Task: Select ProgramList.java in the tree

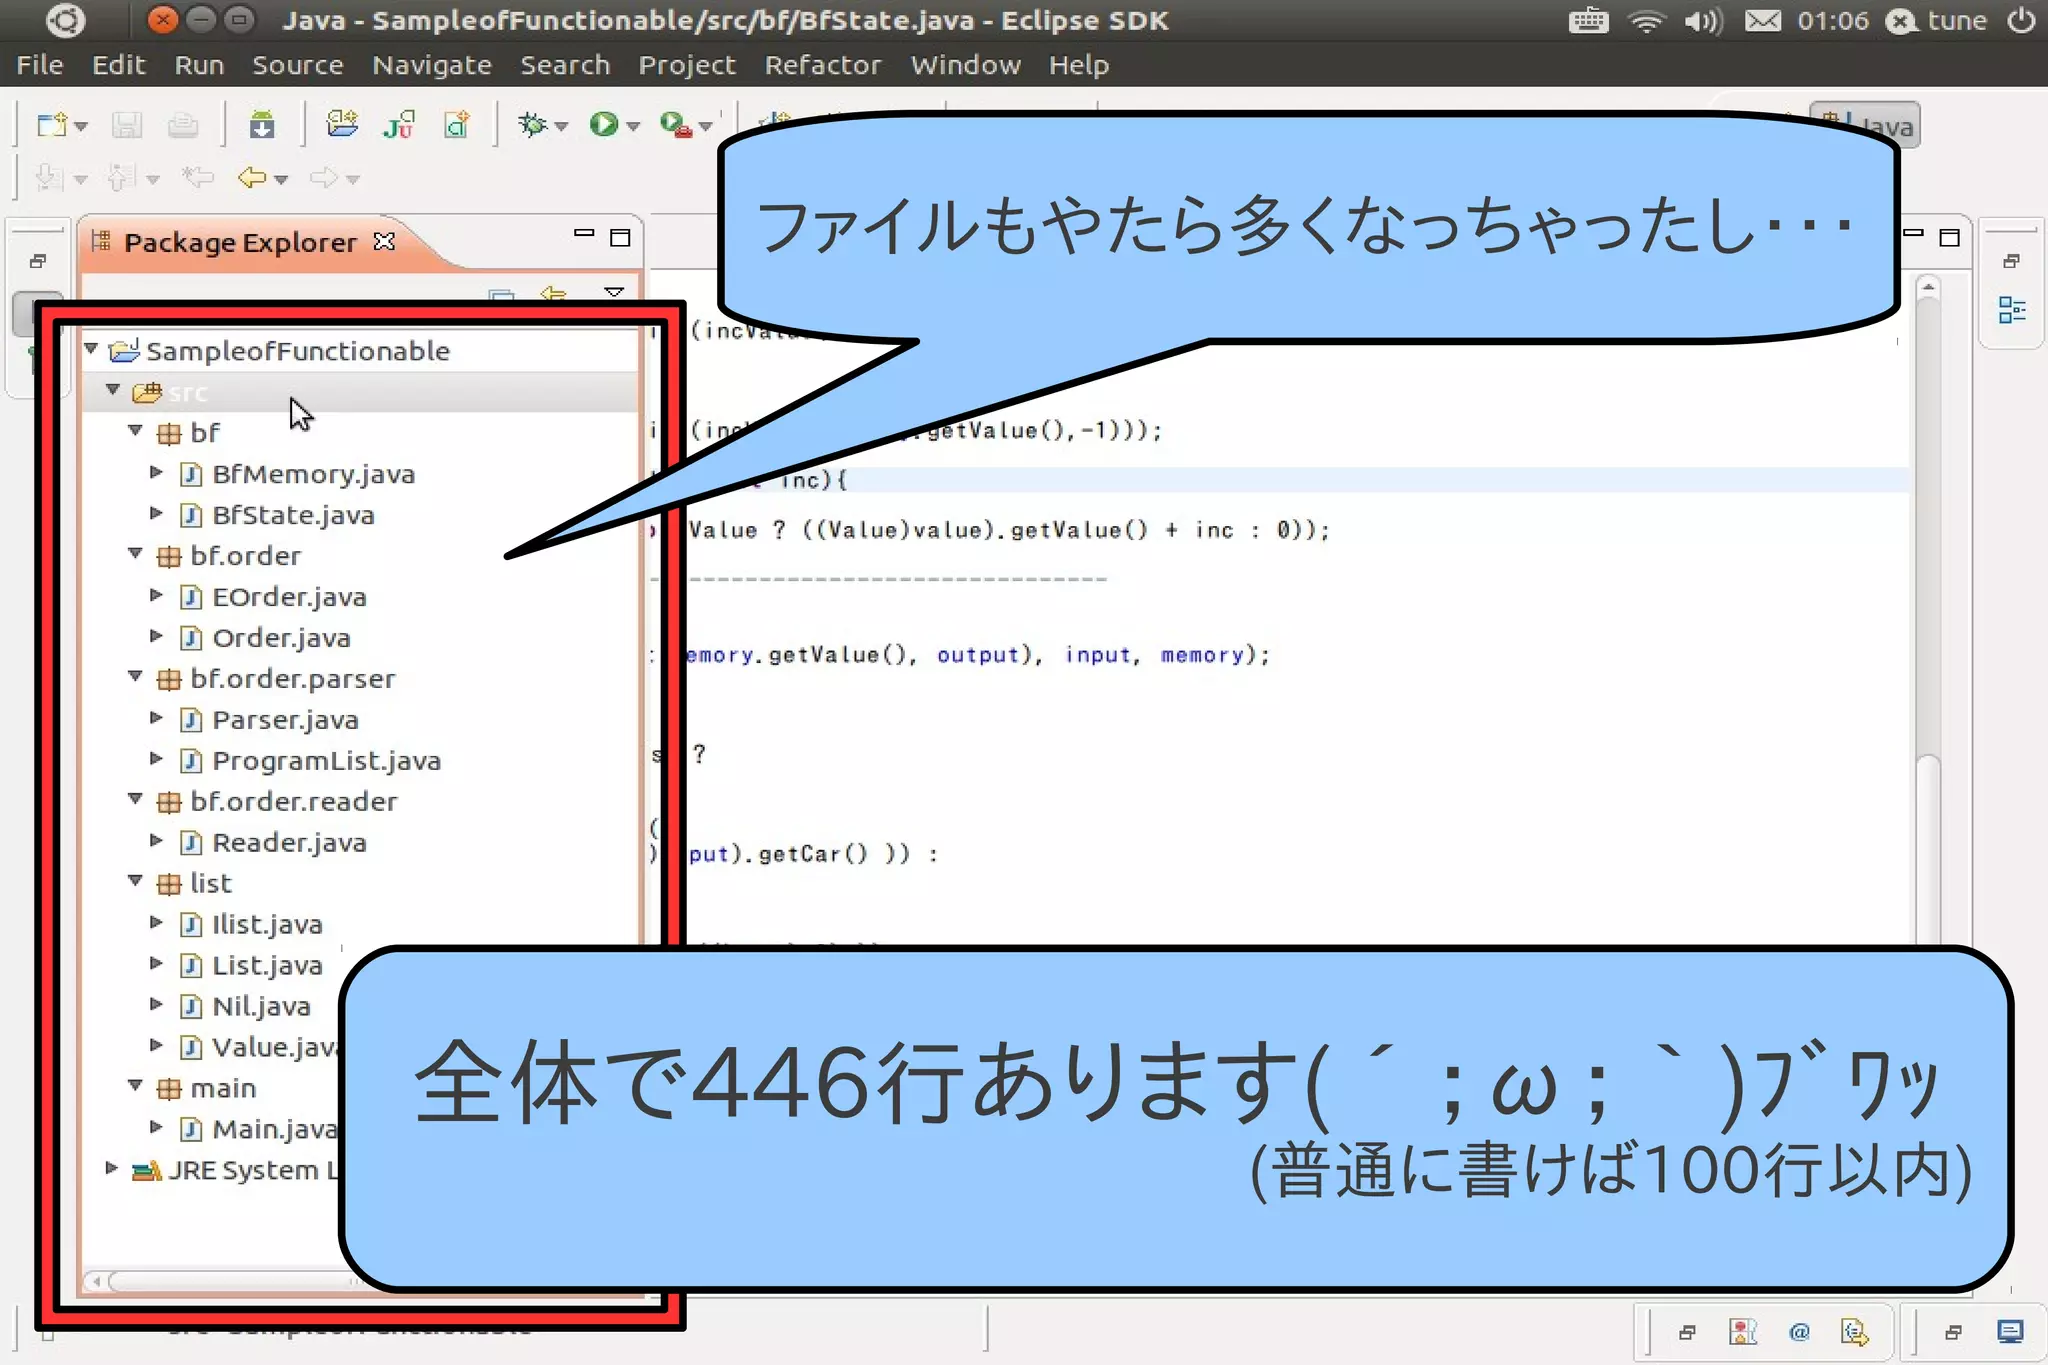Action: point(326,761)
